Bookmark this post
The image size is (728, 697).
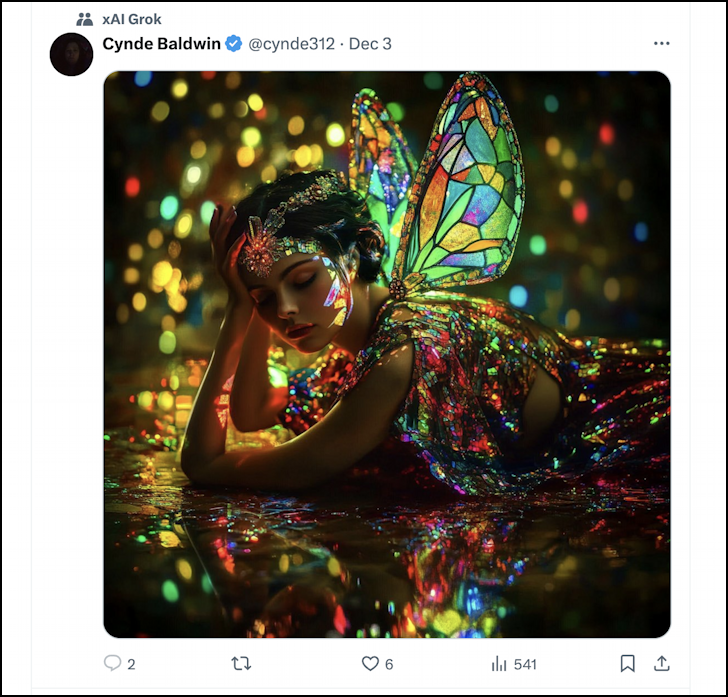point(627,664)
